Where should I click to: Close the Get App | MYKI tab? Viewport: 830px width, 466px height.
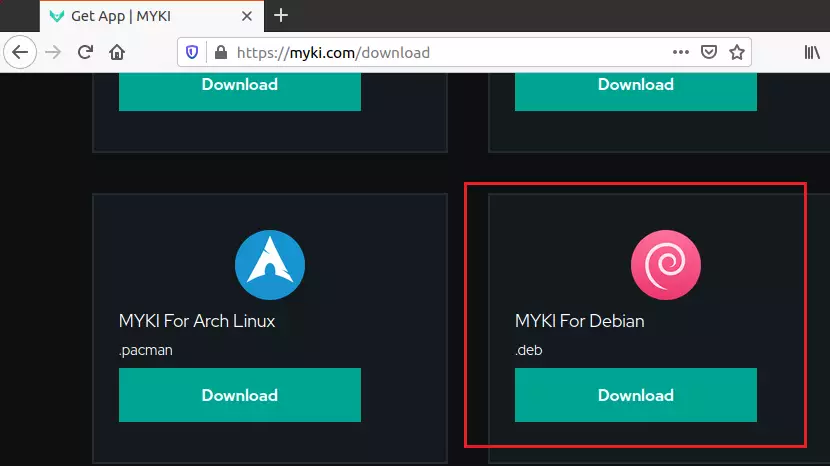[247, 16]
